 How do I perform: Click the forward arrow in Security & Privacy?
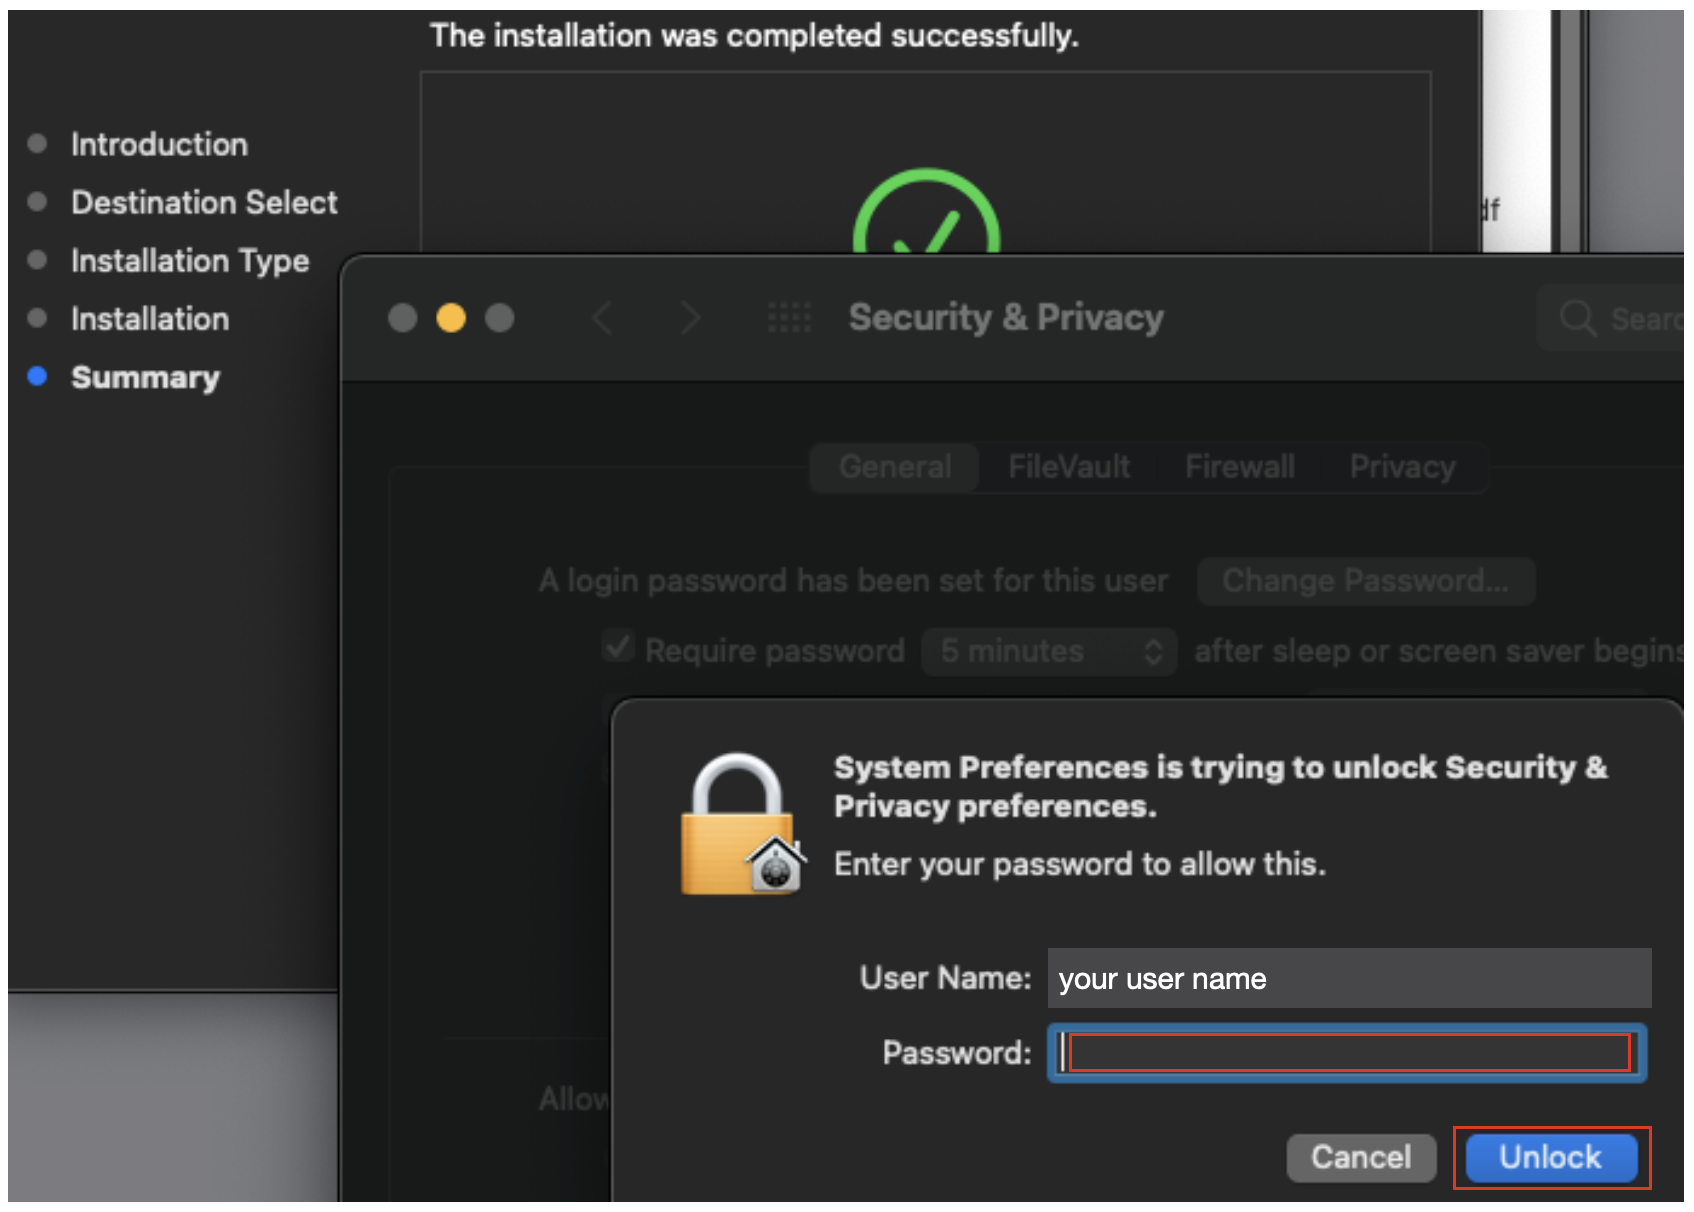coord(689,318)
